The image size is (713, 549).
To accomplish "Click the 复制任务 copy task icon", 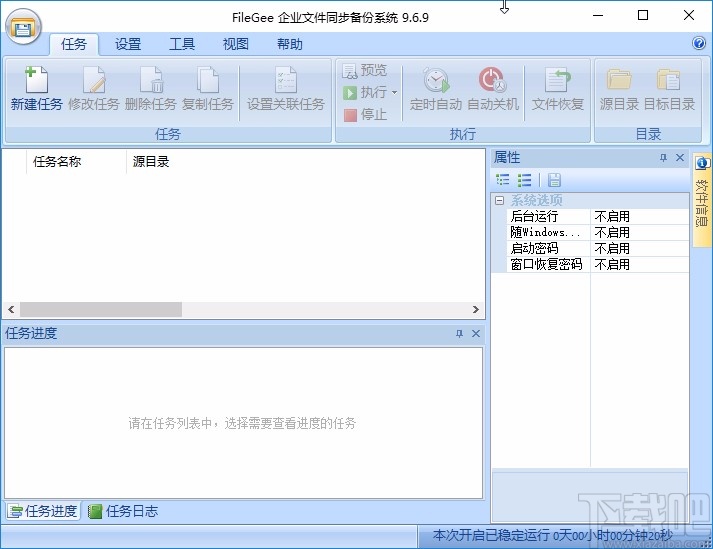I will [208, 89].
